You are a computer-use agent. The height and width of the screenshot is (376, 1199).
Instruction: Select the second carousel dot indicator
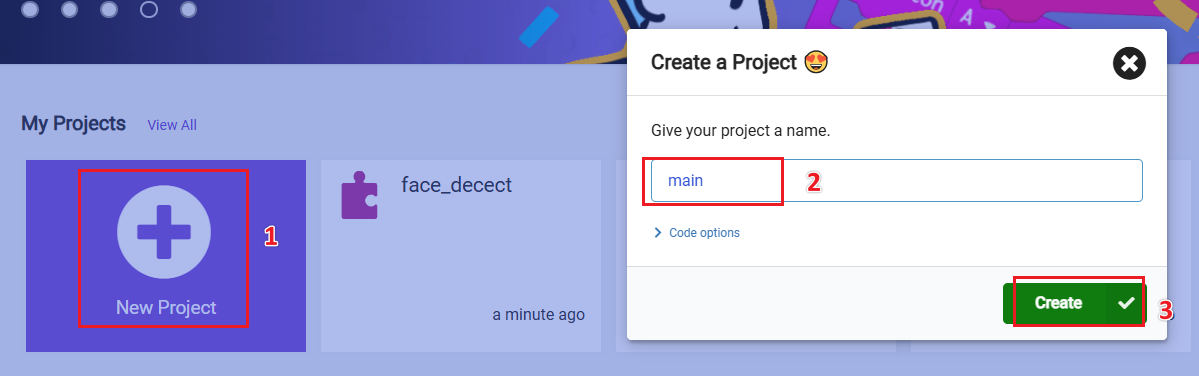[70, 10]
